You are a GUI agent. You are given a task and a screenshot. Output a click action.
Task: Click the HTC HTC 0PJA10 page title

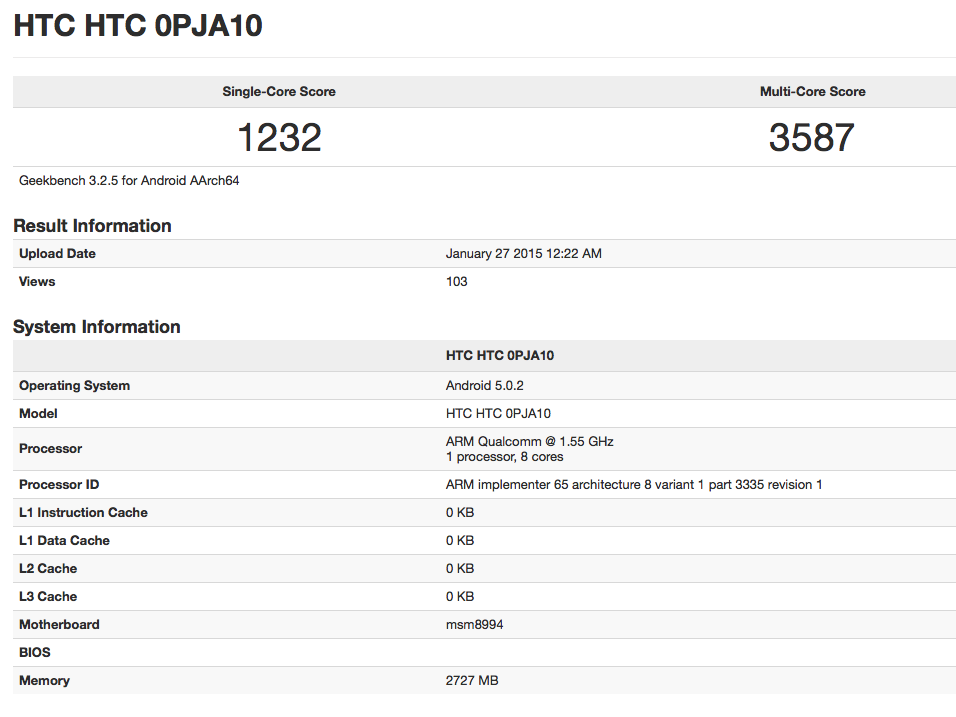tap(138, 26)
